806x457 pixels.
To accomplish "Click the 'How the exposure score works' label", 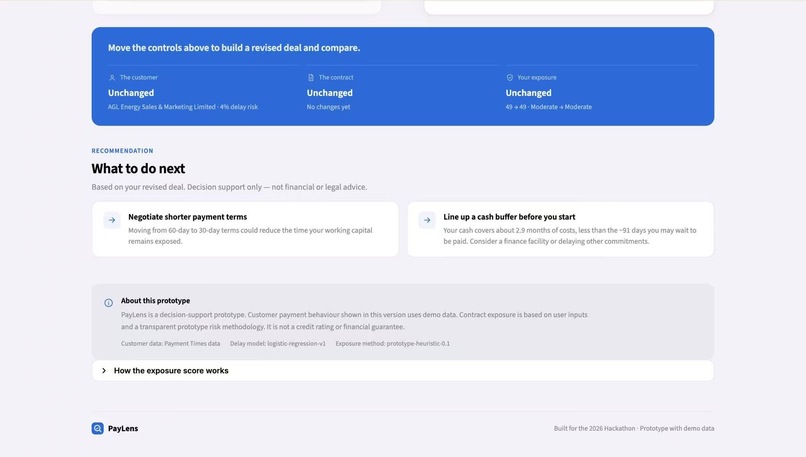I will [x=171, y=371].
